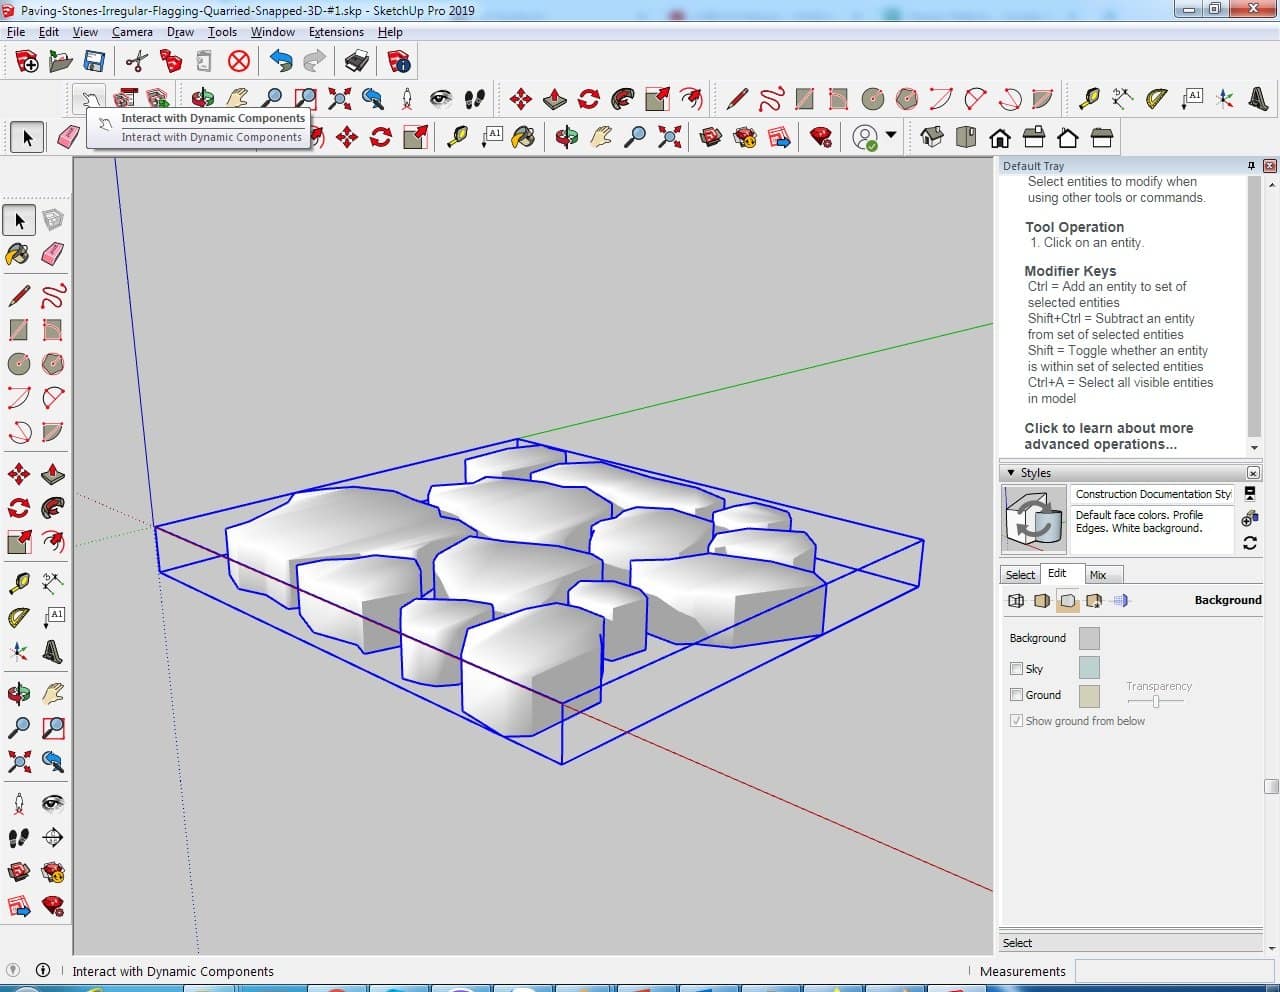Click the Save floppy disk icon
The height and width of the screenshot is (992, 1280).
pos(94,62)
